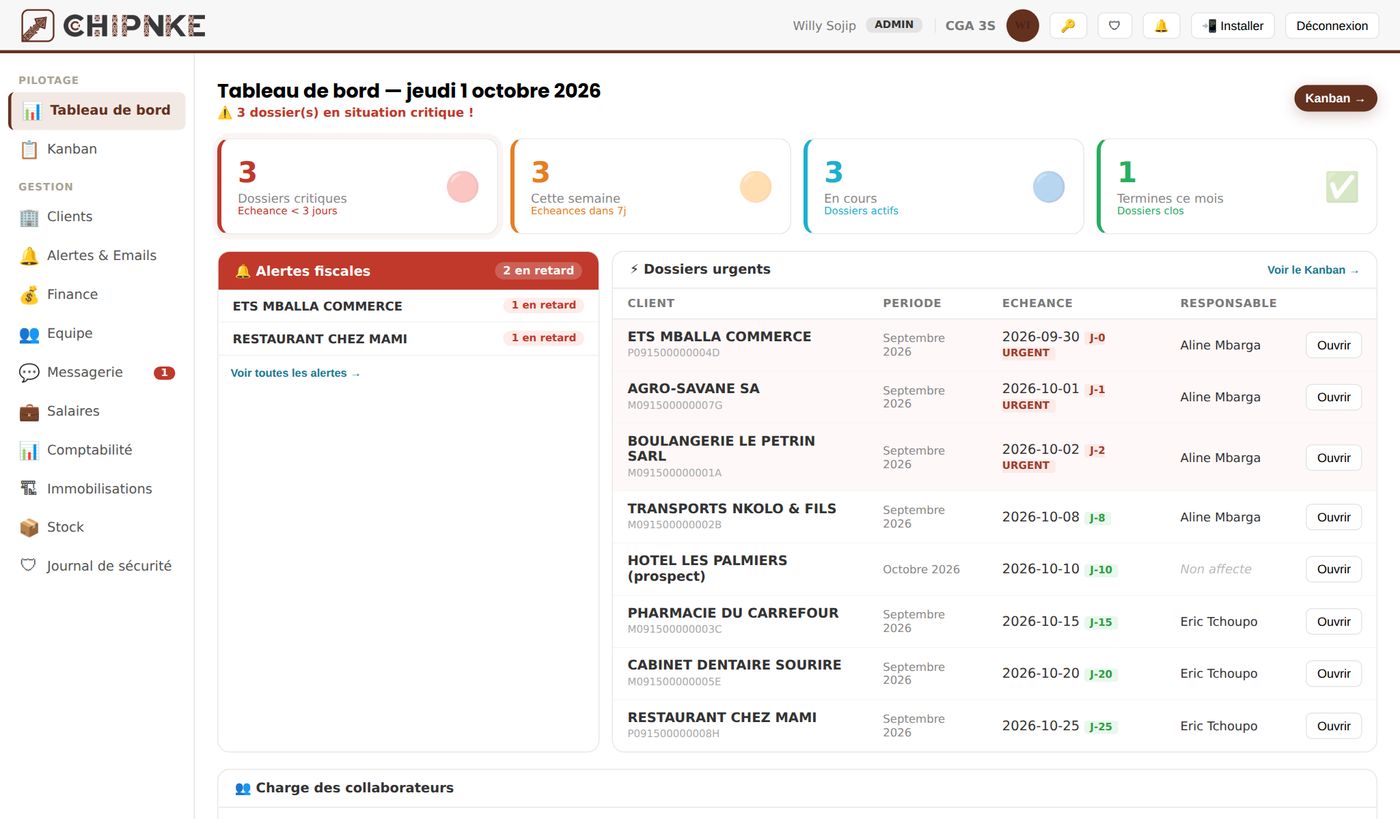Click the Salaires briefcase icon
This screenshot has height=819, width=1400.
click(x=29, y=412)
